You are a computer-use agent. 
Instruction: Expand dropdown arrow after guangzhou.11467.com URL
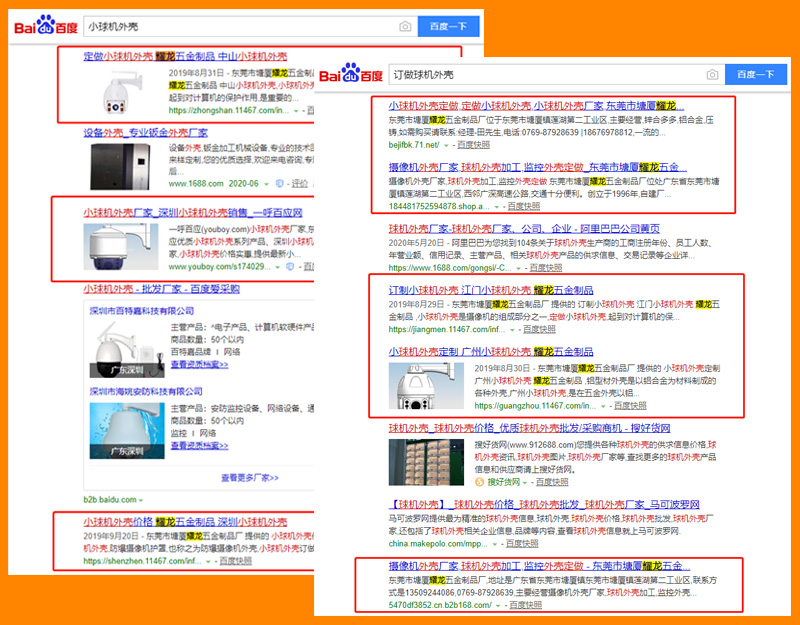point(603,407)
